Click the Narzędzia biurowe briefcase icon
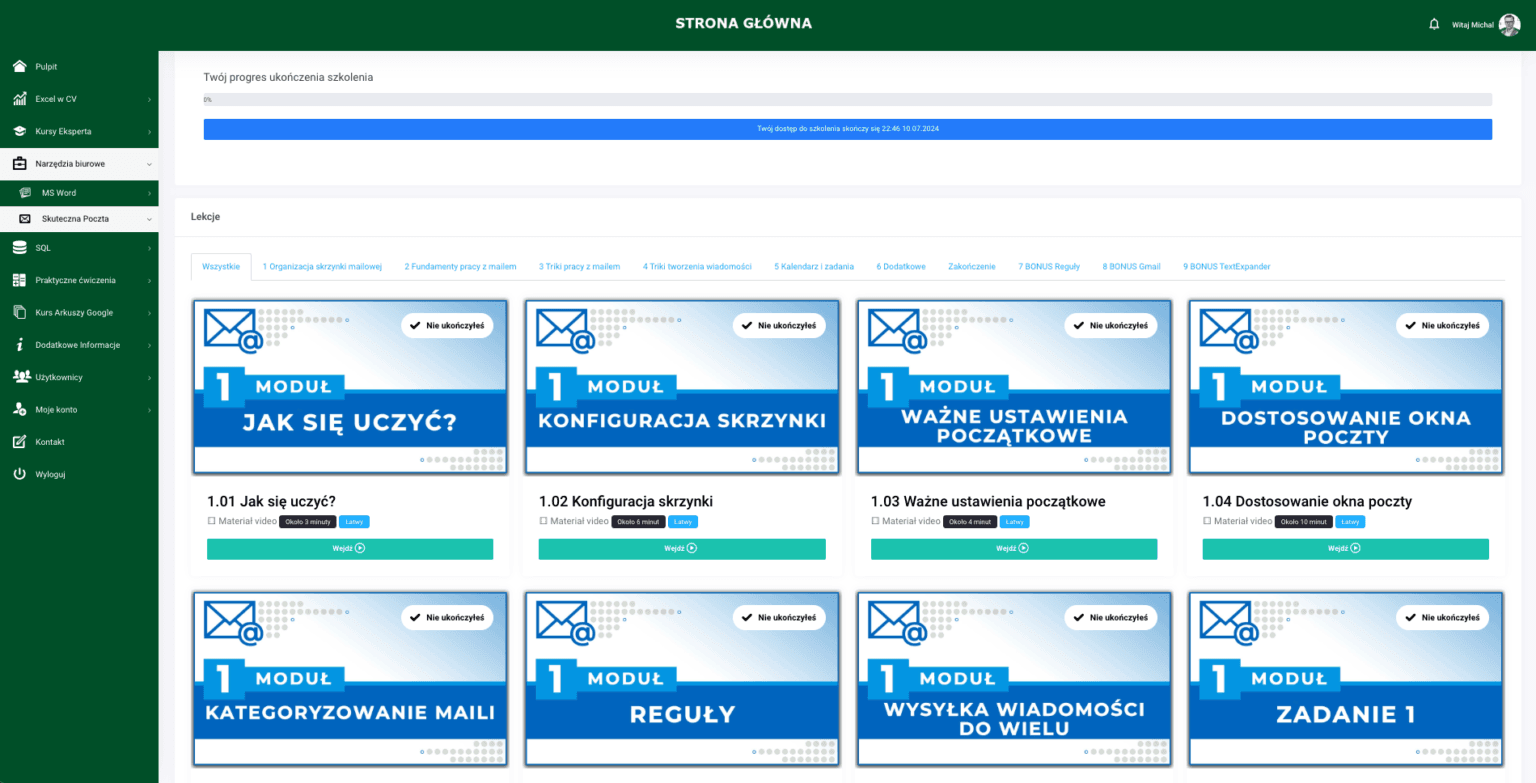The width and height of the screenshot is (1536, 783). pos(19,163)
